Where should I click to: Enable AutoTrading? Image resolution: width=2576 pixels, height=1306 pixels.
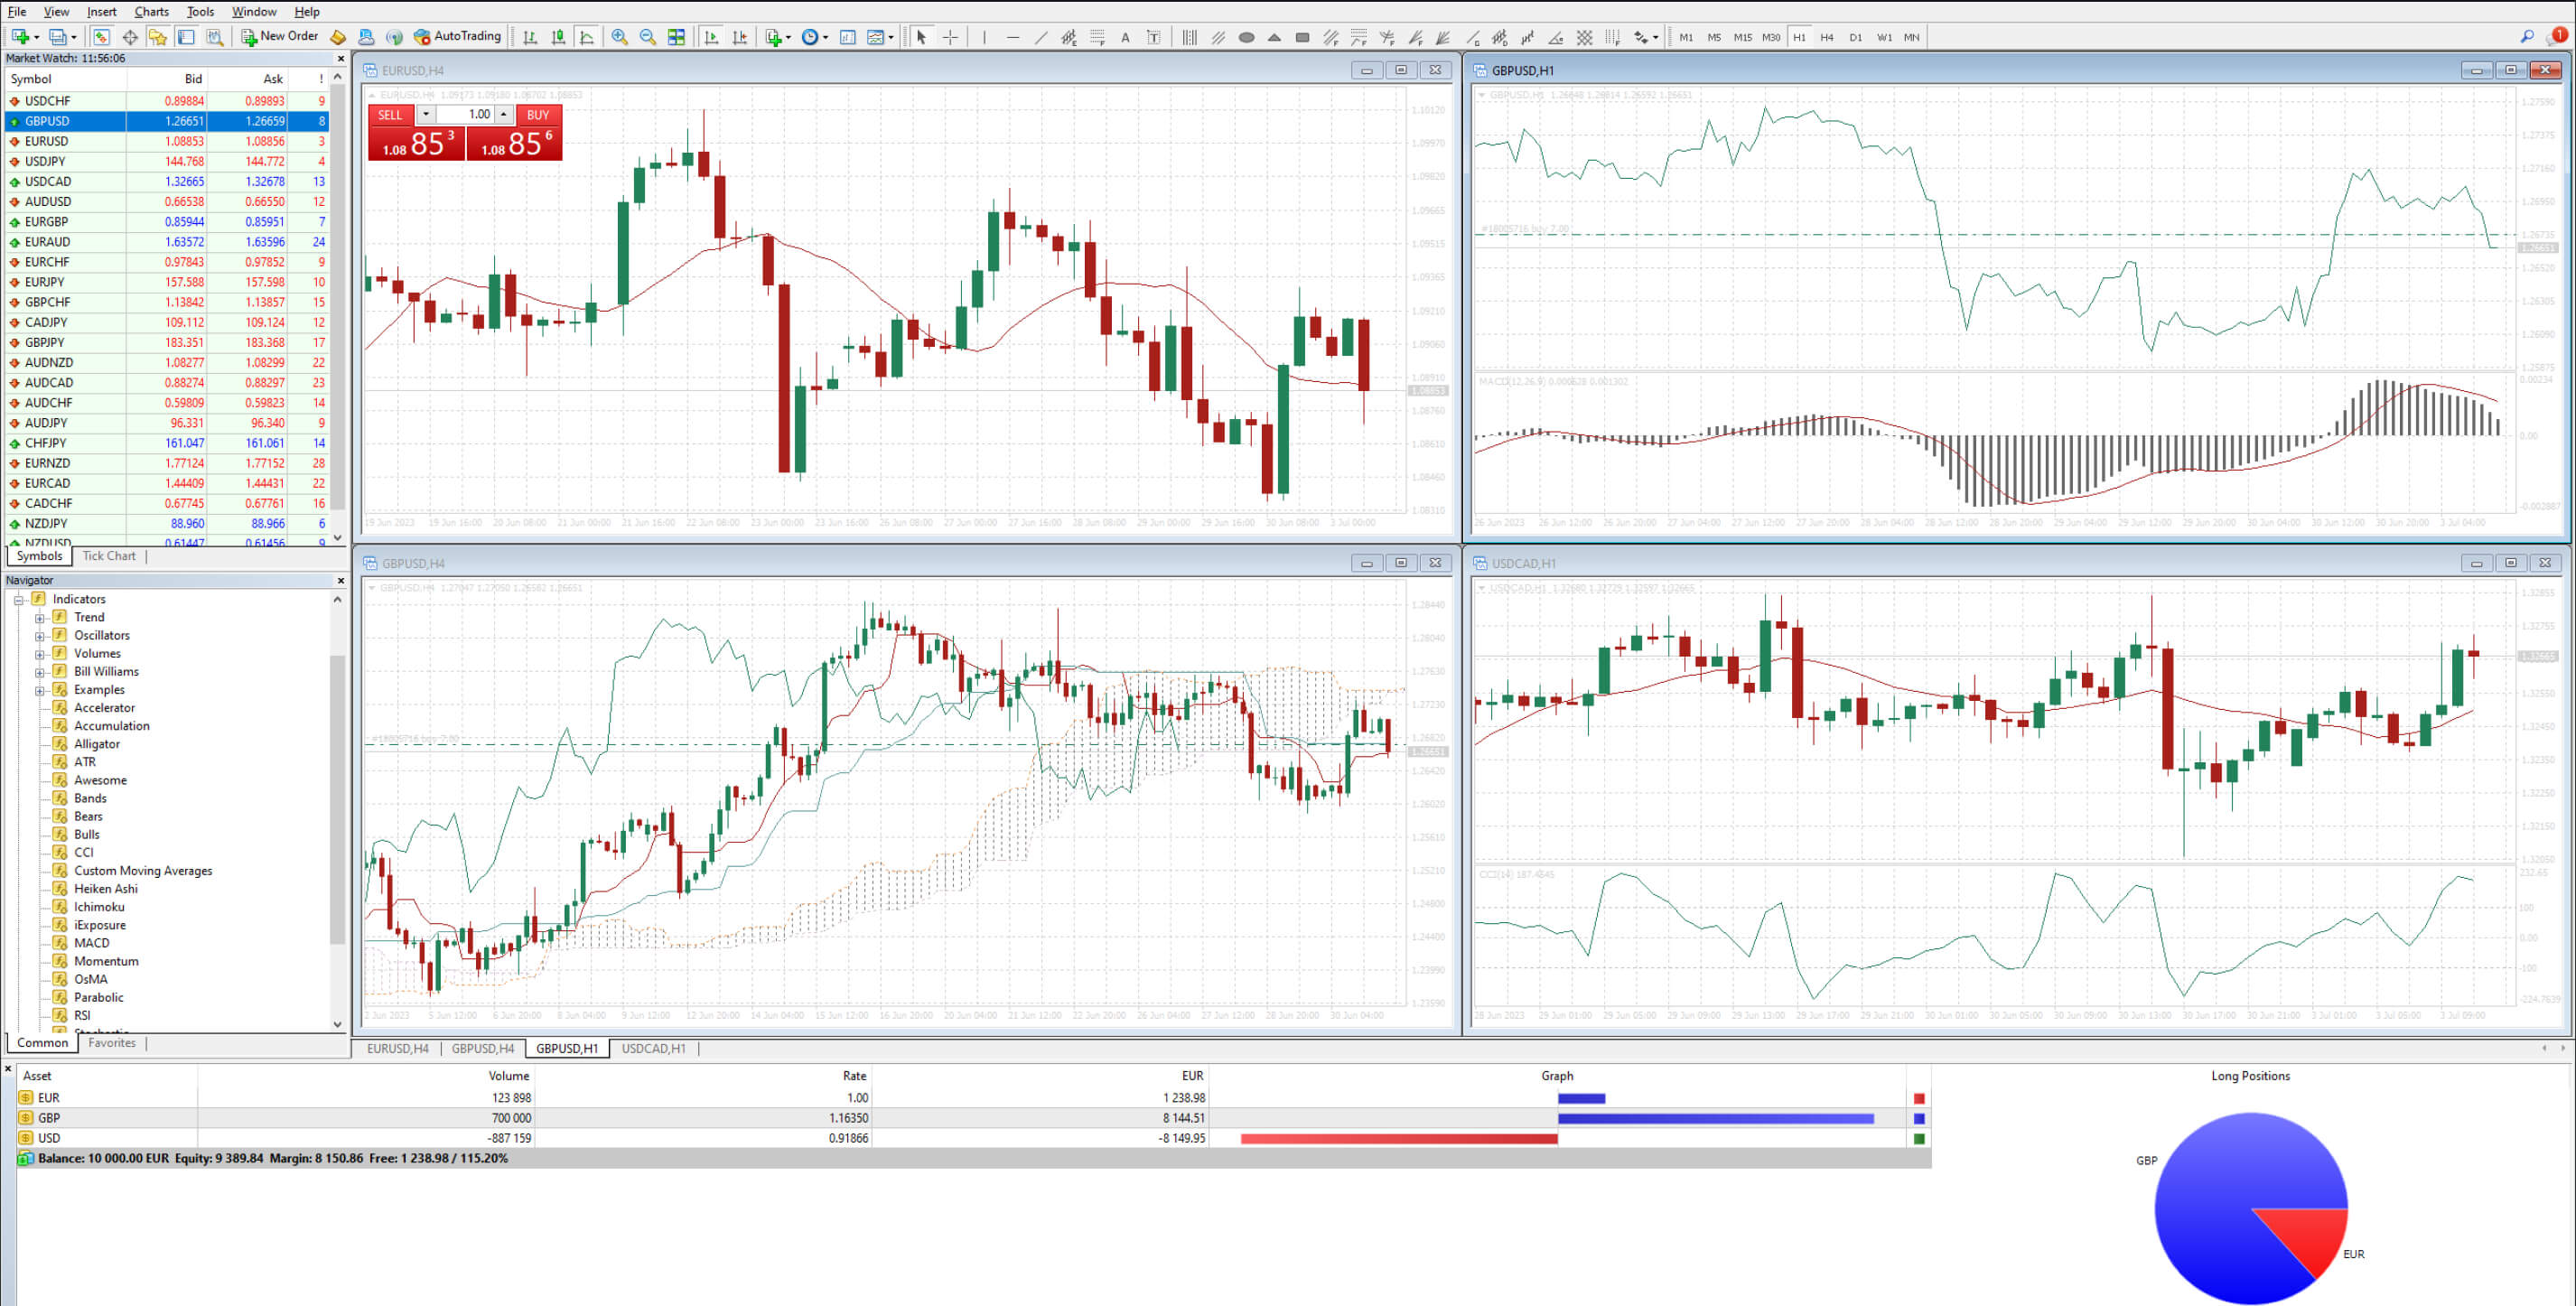[462, 36]
